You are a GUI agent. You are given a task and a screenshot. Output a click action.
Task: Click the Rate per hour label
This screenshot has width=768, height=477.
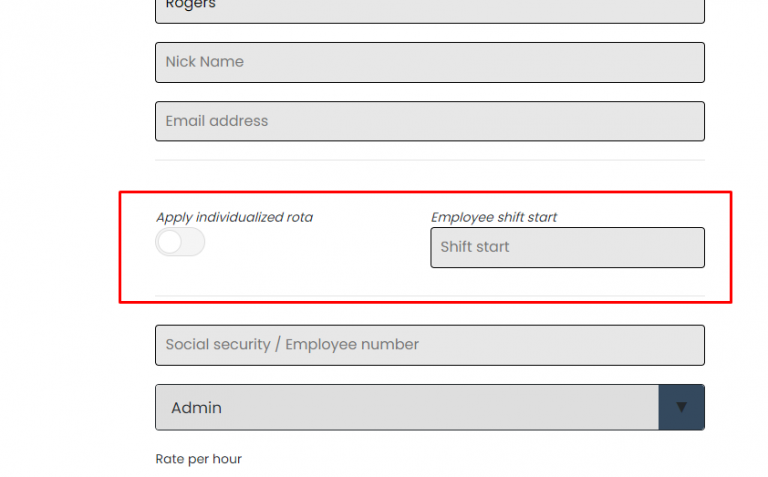point(198,459)
